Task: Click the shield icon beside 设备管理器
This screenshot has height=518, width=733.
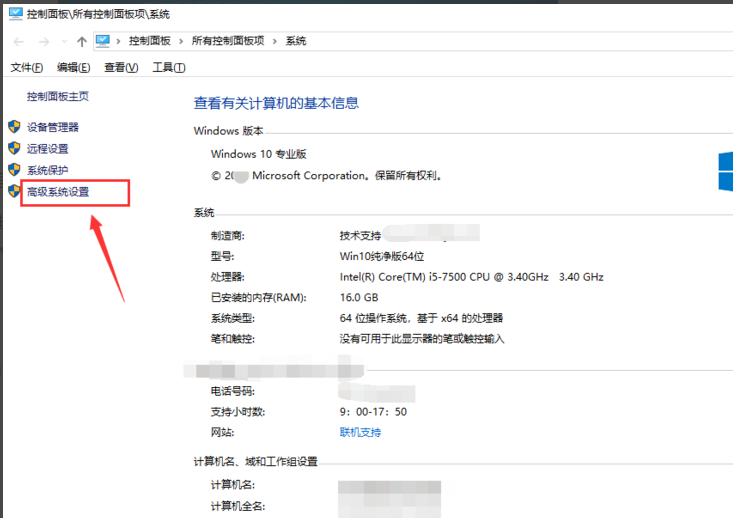Action: tap(14, 127)
